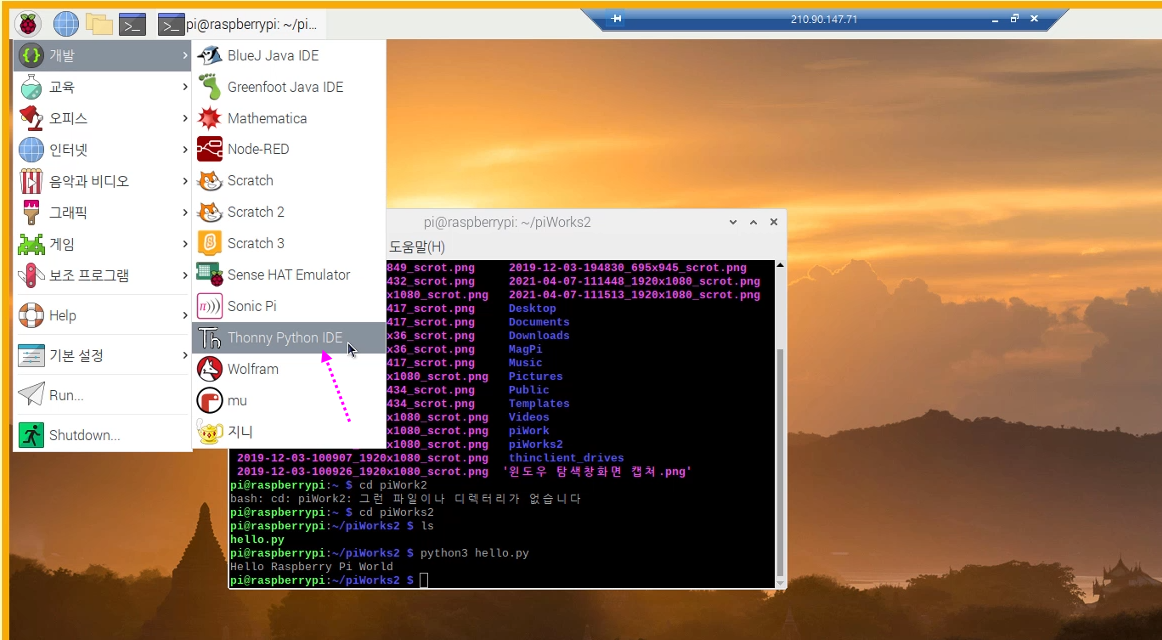Image resolution: width=1162 pixels, height=640 pixels.
Task: Expand the 오피스 submenu arrow
Action: coord(185,119)
